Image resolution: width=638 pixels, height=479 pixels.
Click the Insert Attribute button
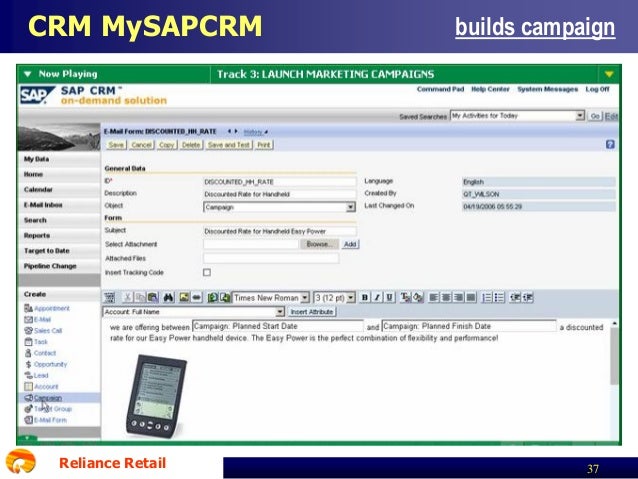pyautogui.click(x=312, y=312)
